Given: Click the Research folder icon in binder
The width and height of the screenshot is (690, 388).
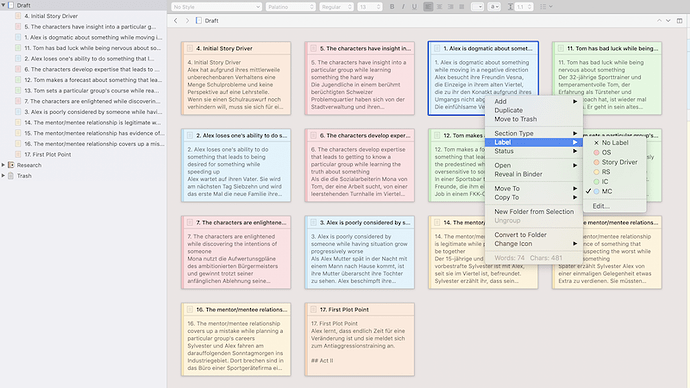Looking at the screenshot, I should (11, 165).
